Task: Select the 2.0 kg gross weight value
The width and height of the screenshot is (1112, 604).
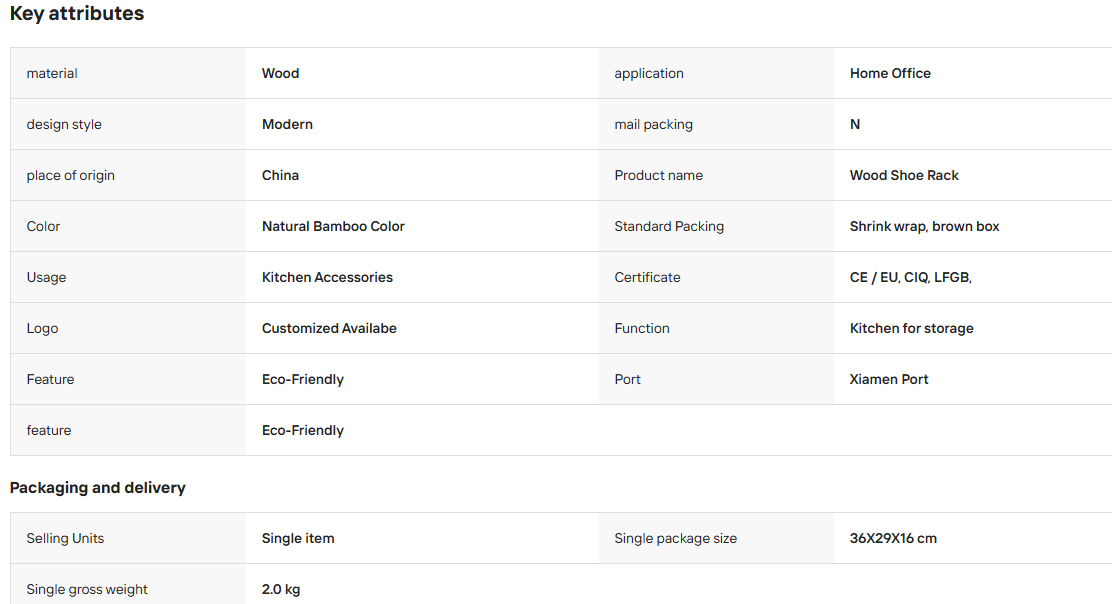Action: click(x=281, y=589)
